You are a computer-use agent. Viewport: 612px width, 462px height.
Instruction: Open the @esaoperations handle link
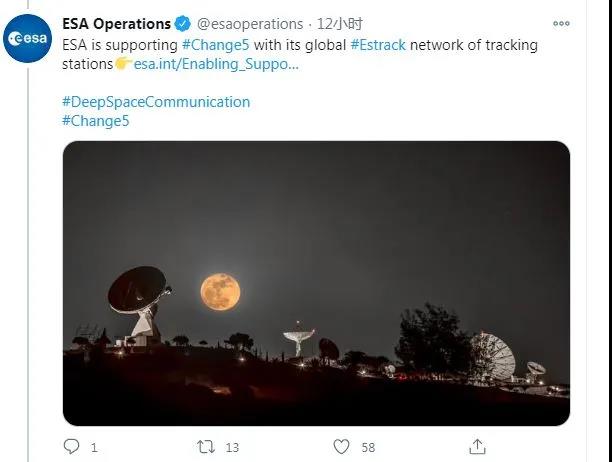pyautogui.click(x=248, y=23)
